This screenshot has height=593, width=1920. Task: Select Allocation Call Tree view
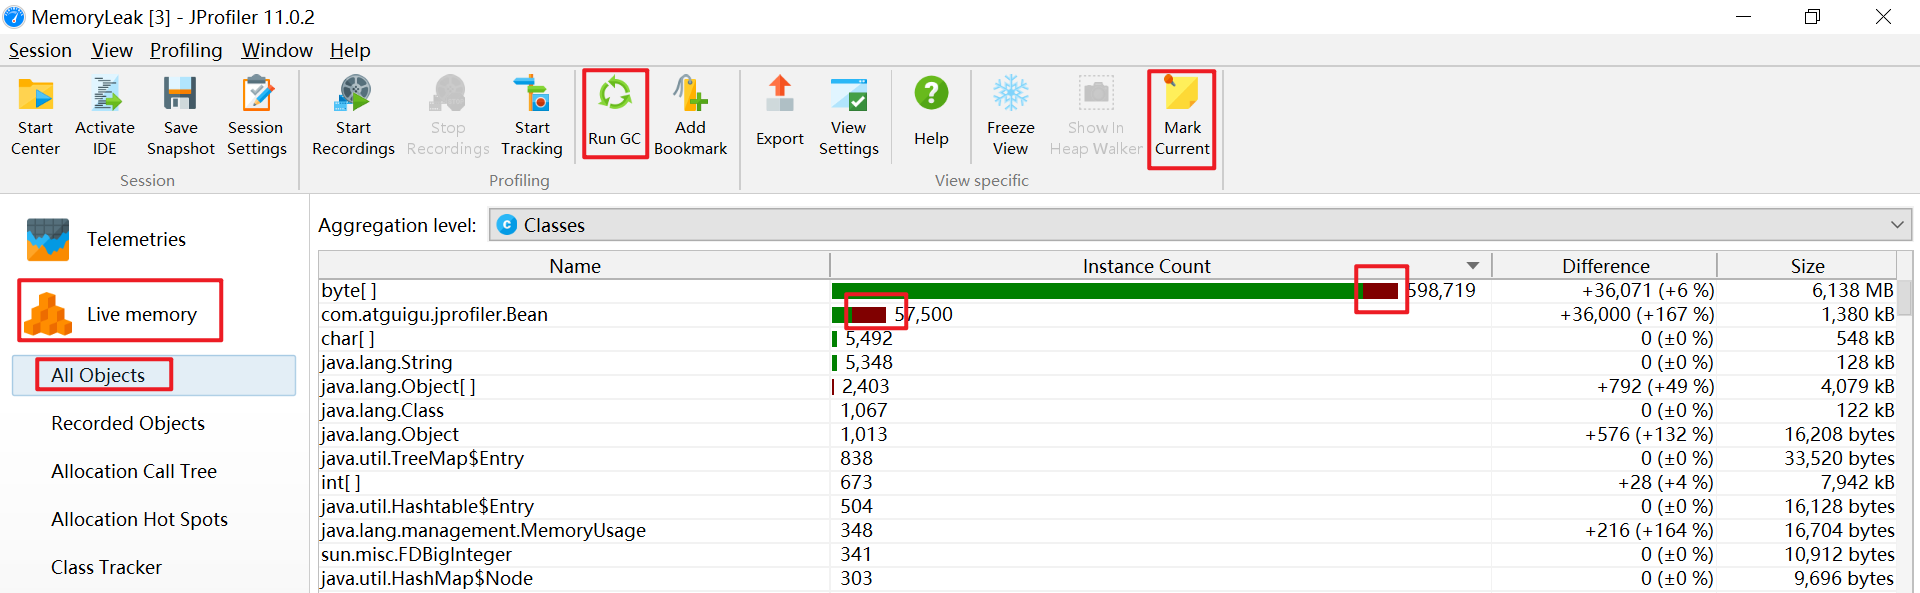[x=134, y=471]
